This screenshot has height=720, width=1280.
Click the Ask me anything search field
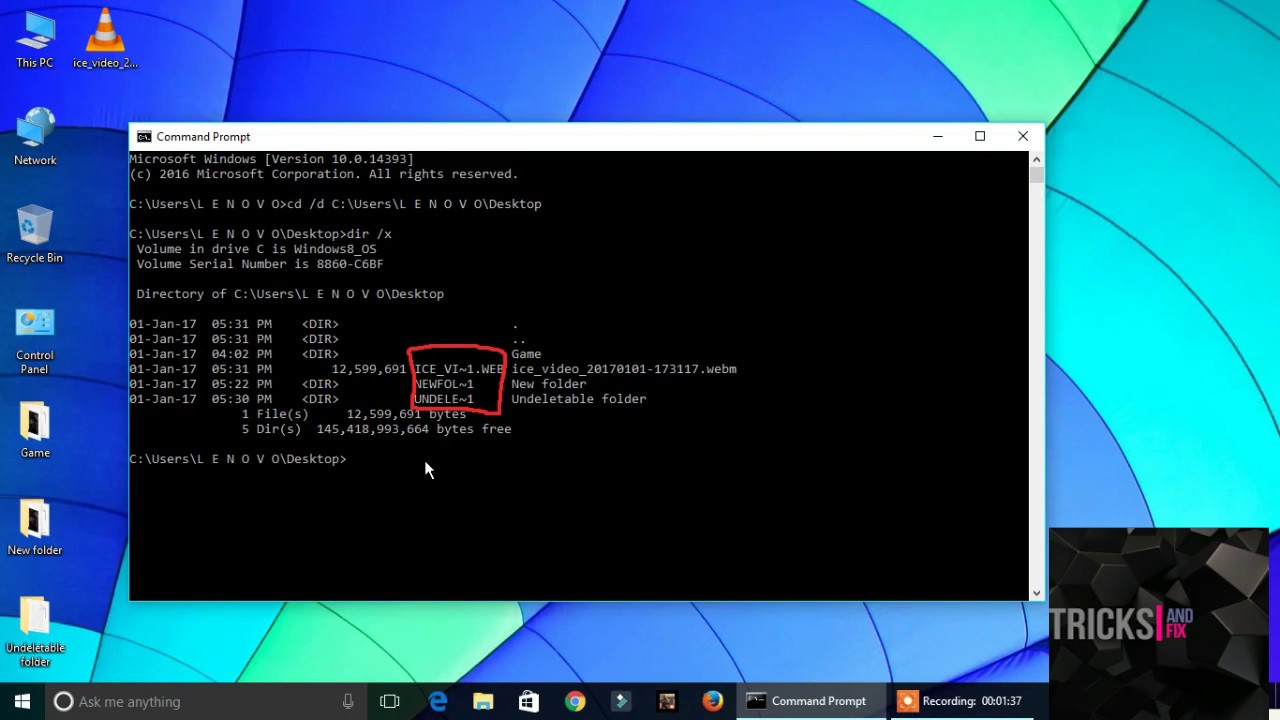click(205, 701)
